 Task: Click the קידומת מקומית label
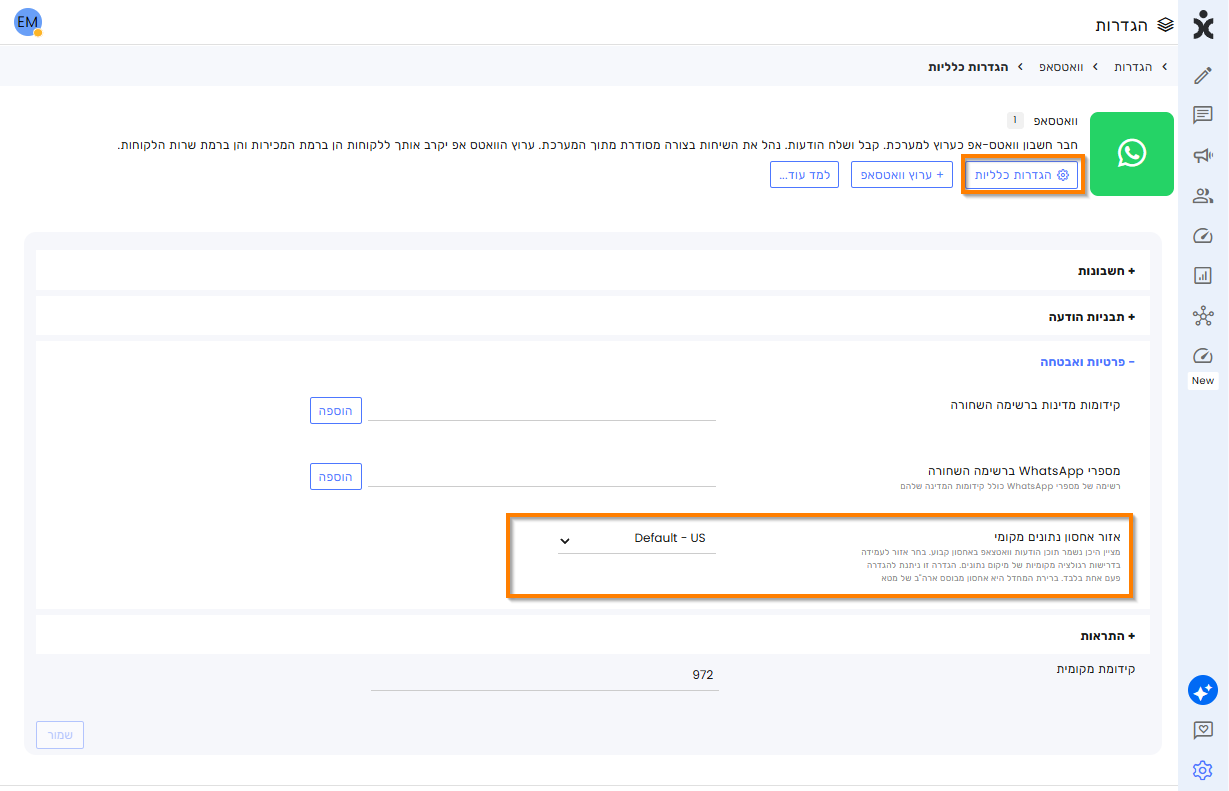1096,668
